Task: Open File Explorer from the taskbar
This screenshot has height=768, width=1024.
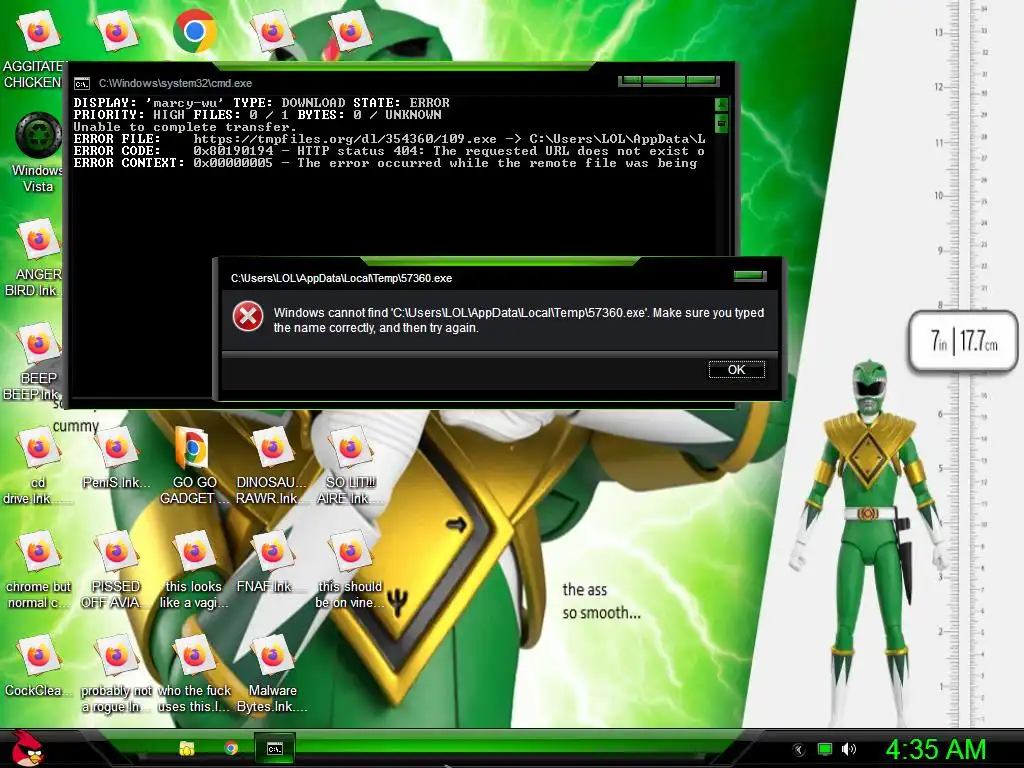Action: coord(187,748)
